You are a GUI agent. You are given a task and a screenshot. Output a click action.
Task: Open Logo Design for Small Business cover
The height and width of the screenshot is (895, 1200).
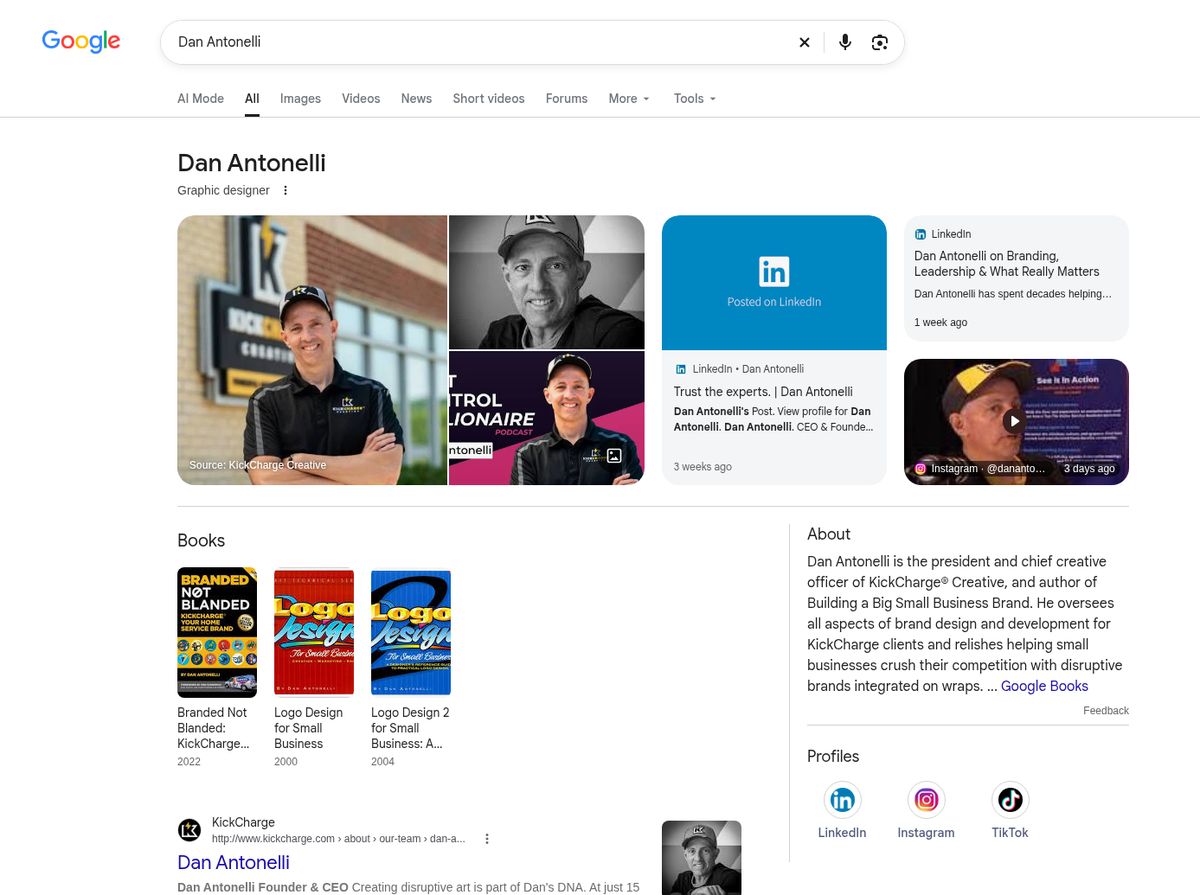(314, 632)
